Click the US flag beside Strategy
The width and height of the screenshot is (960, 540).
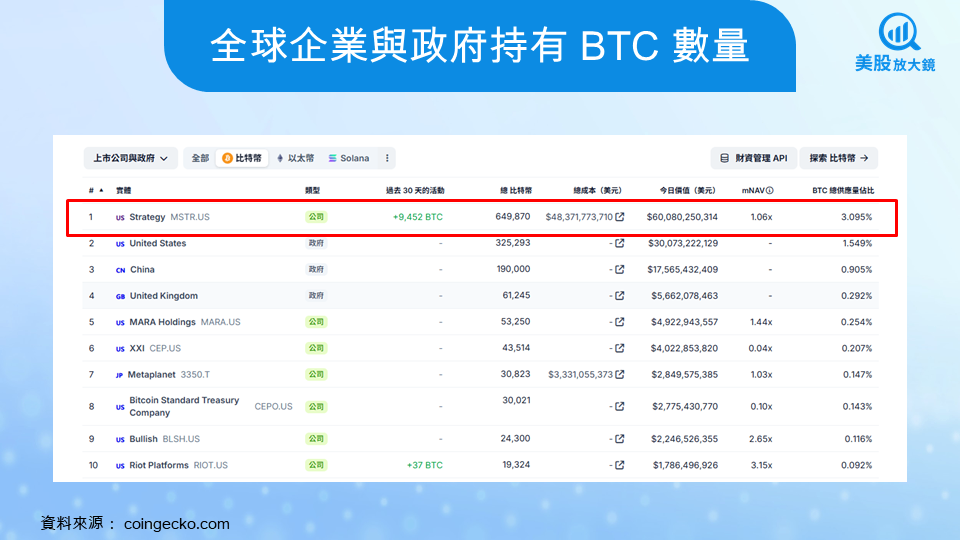coord(120,217)
